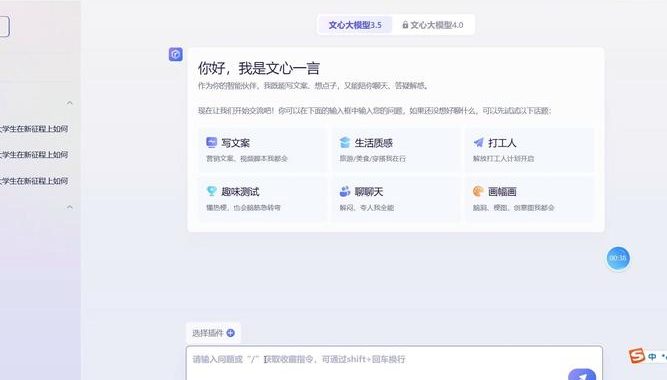Click the 写文案 monitor icon
667x380 pixels.
(x=211, y=142)
